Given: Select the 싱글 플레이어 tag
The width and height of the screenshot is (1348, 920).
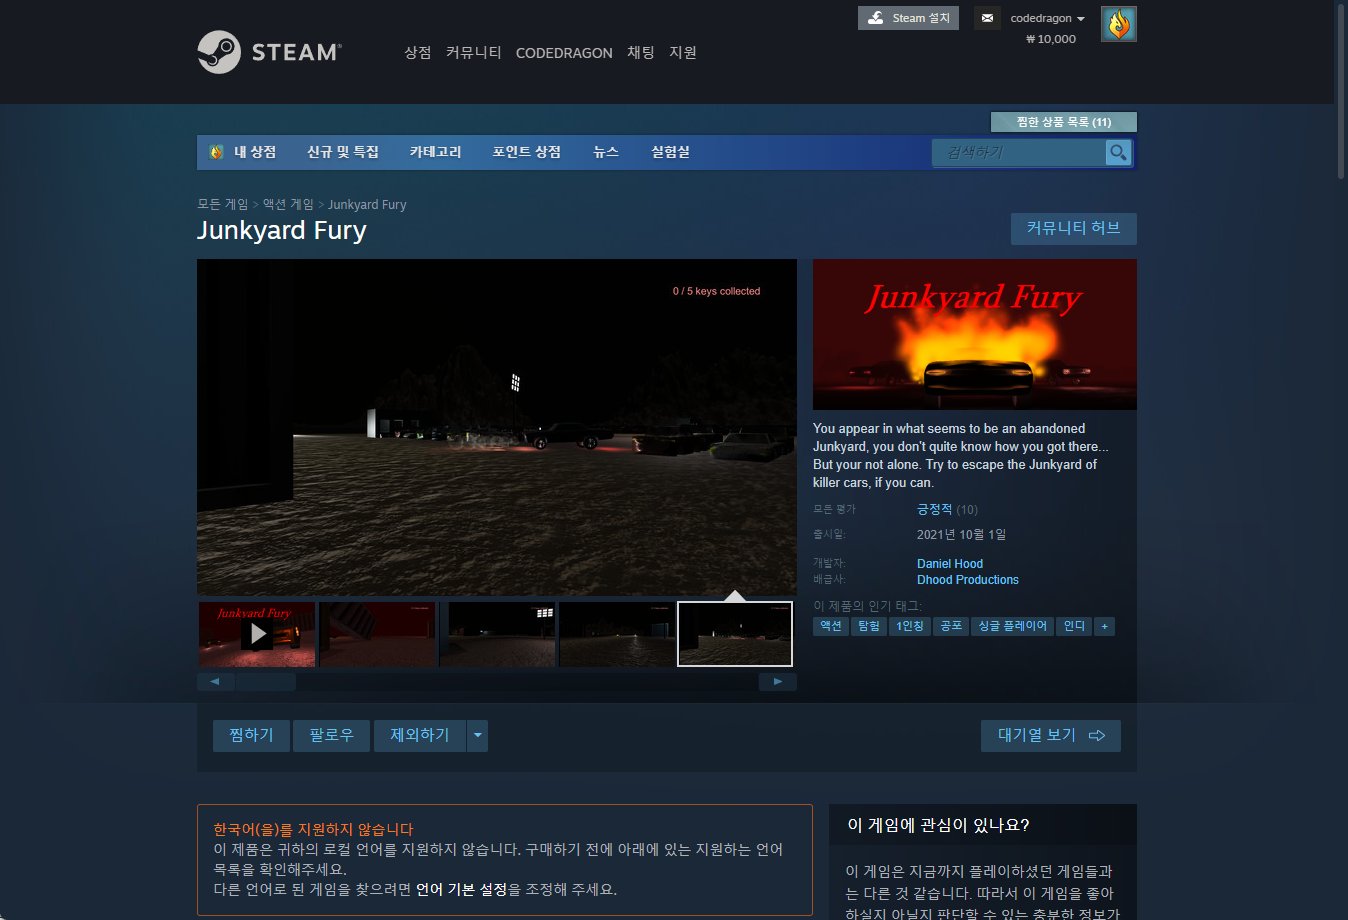Looking at the screenshot, I should click(1012, 626).
